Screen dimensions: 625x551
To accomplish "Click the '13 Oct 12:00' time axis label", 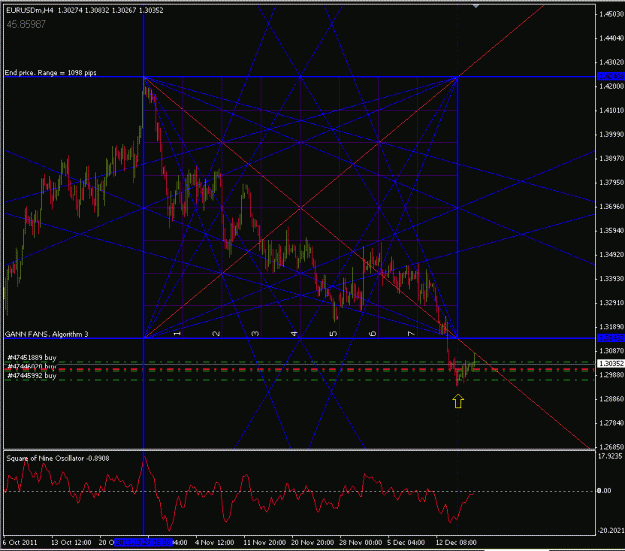I will [71, 543].
